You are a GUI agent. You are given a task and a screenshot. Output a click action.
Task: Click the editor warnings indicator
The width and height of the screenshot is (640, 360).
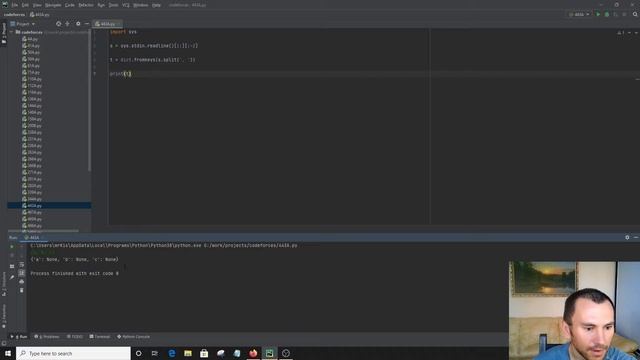[x=620, y=33]
